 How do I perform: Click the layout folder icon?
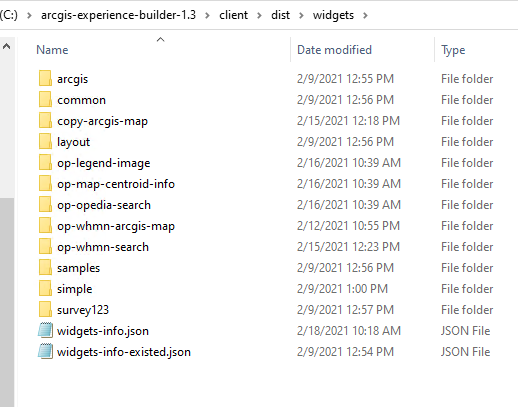pos(45,142)
